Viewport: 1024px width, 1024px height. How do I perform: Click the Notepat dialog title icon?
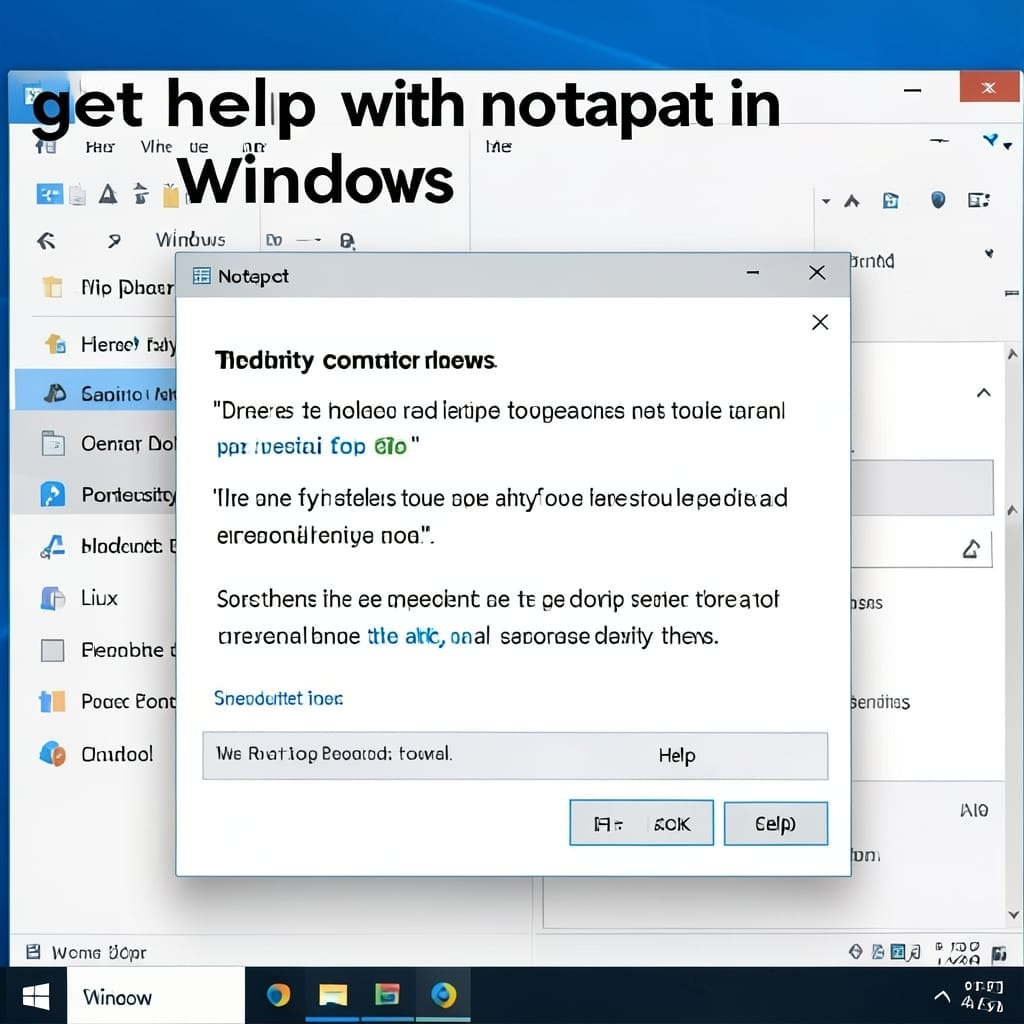coord(201,276)
